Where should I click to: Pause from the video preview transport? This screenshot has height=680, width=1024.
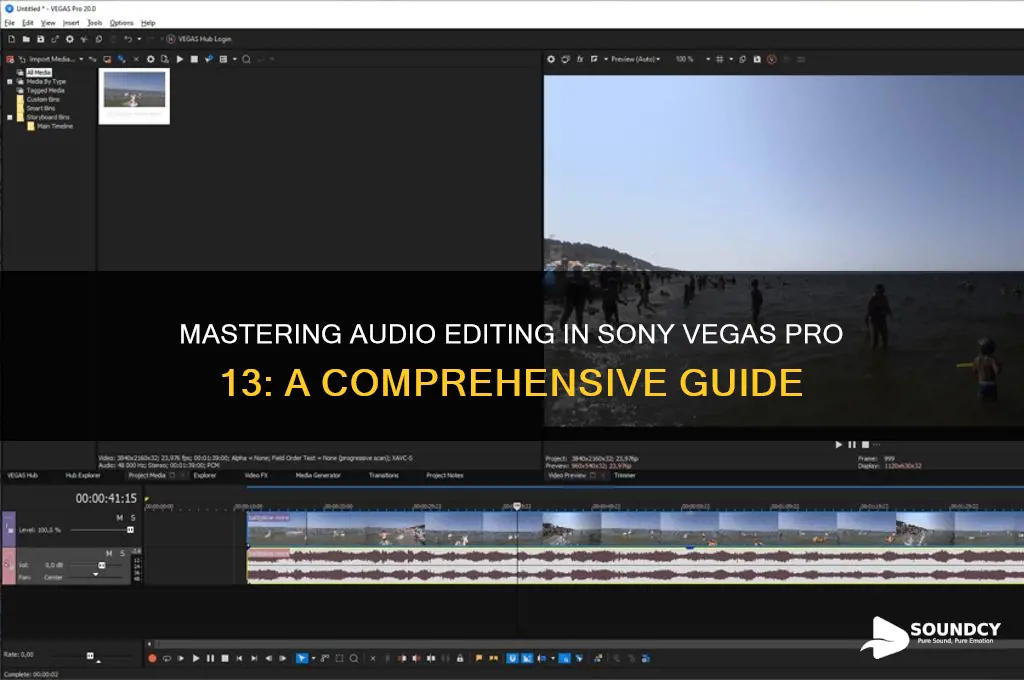coord(852,445)
